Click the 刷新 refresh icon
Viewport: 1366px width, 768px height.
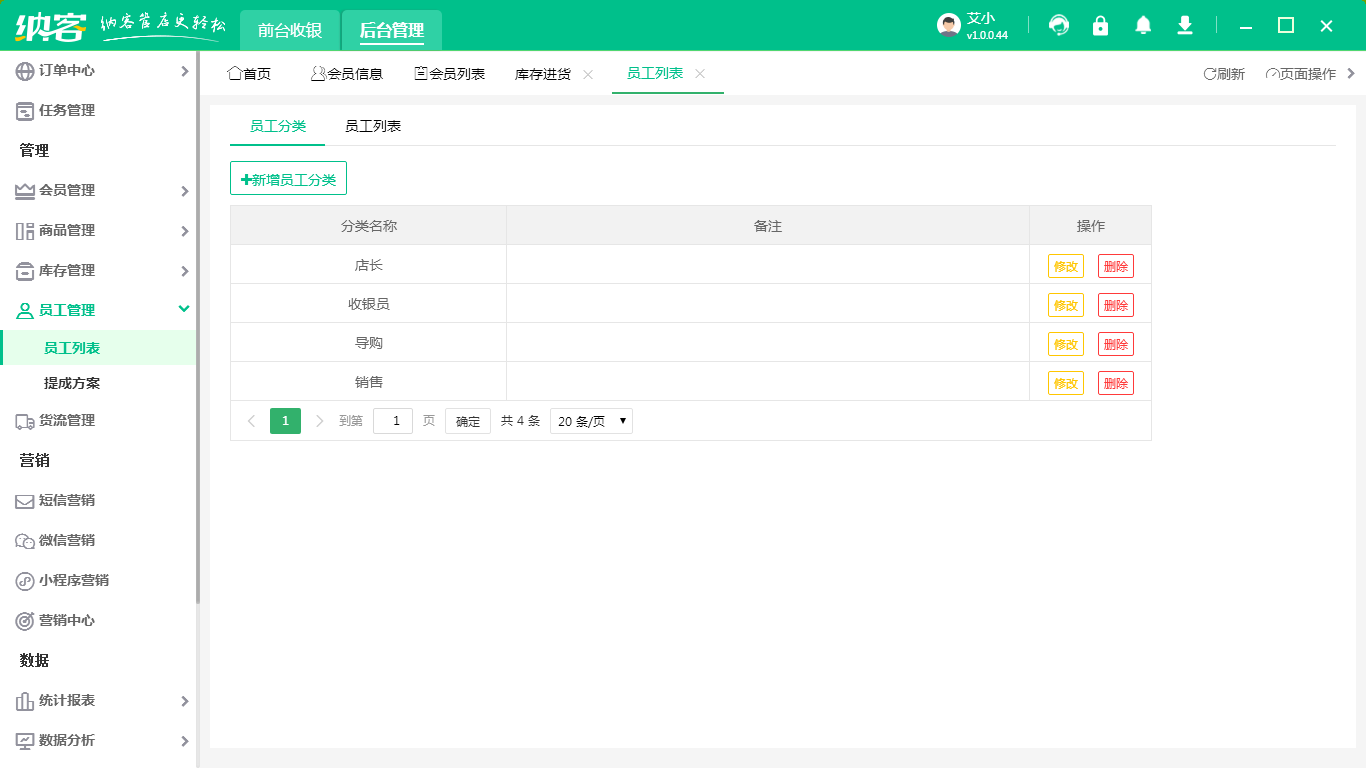(x=1209, y=74)
